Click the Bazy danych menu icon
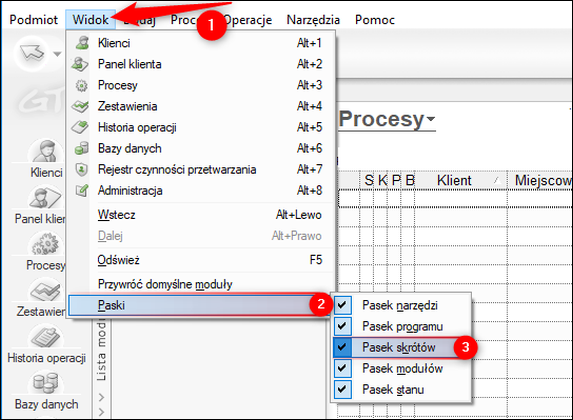573x420 pixels. coord(81,148)
